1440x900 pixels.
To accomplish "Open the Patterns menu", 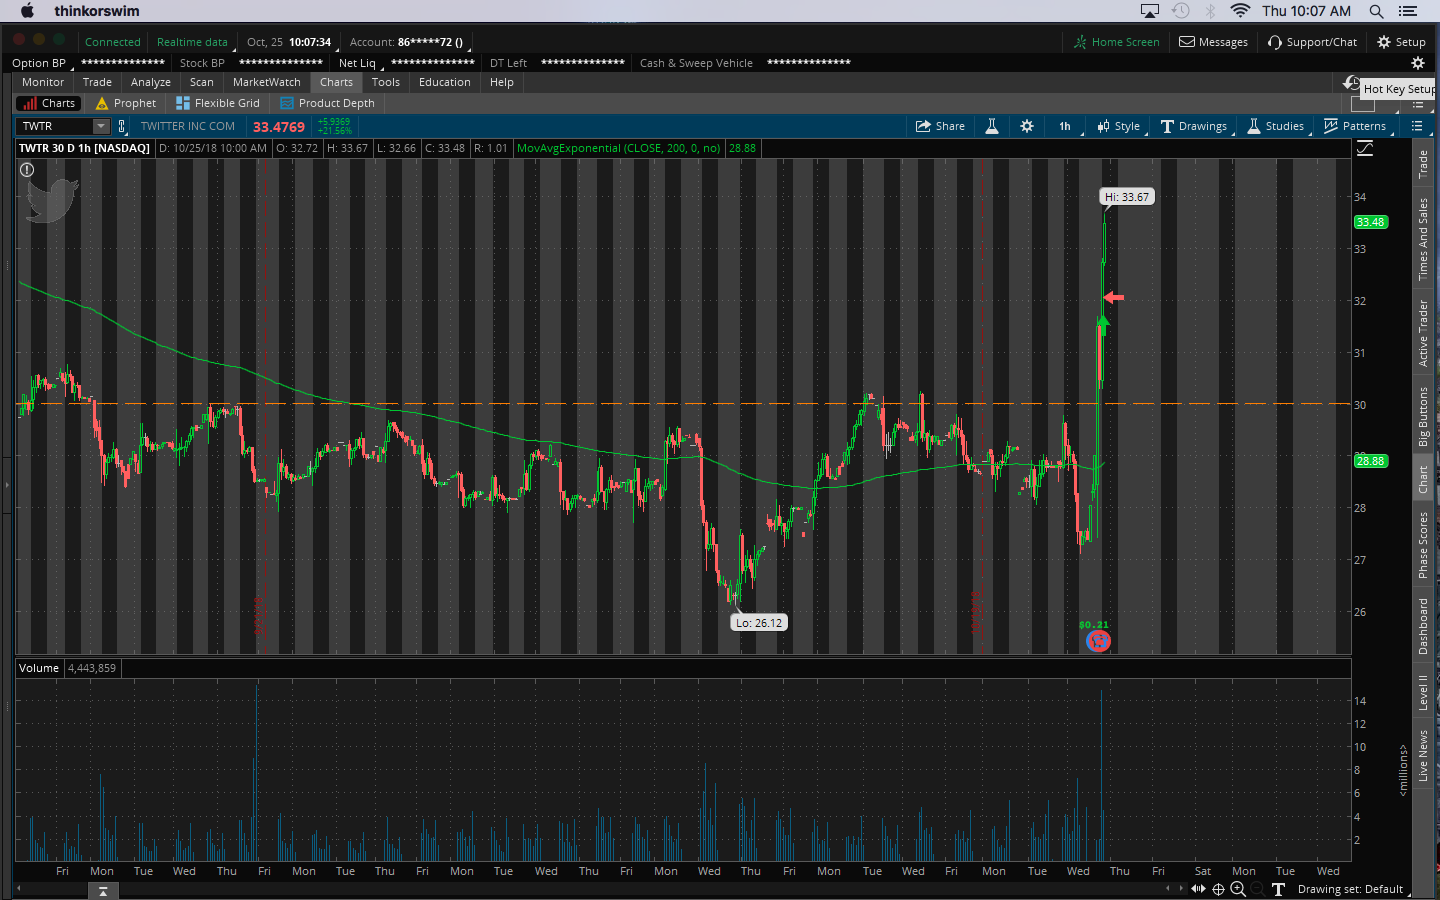I will coord(1355,126).
